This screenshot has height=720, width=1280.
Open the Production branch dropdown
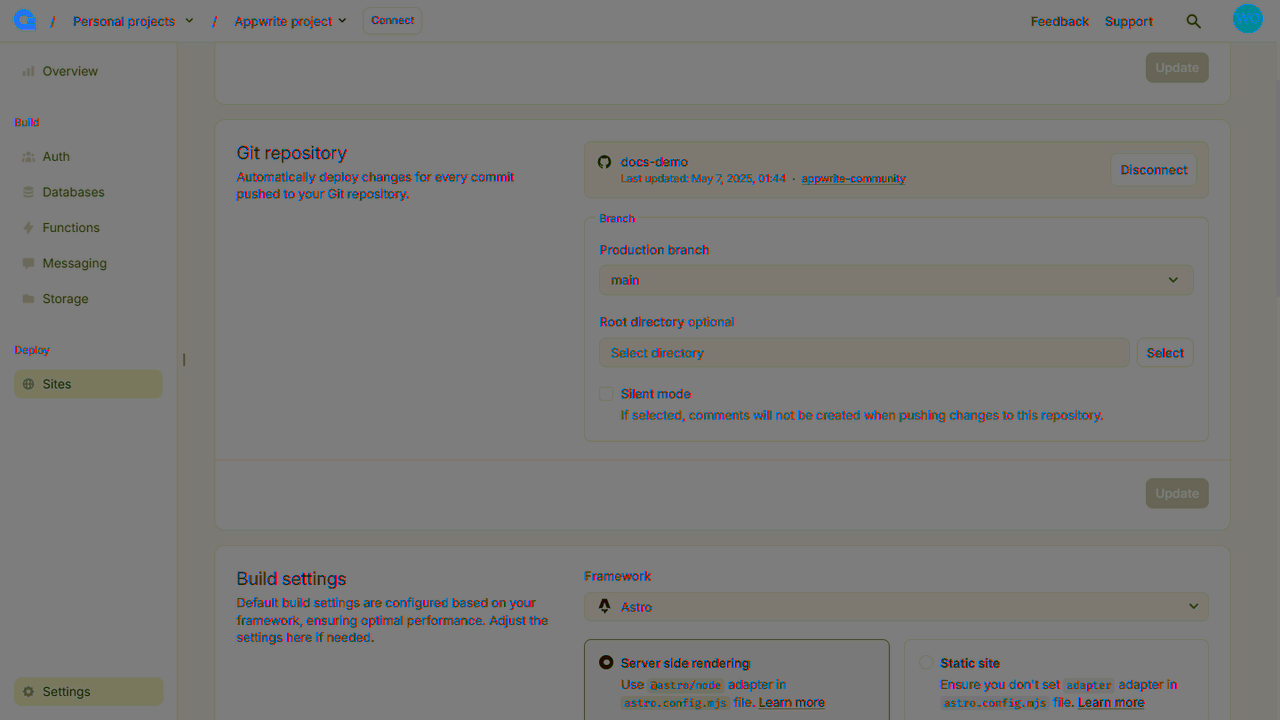point(895,280)
